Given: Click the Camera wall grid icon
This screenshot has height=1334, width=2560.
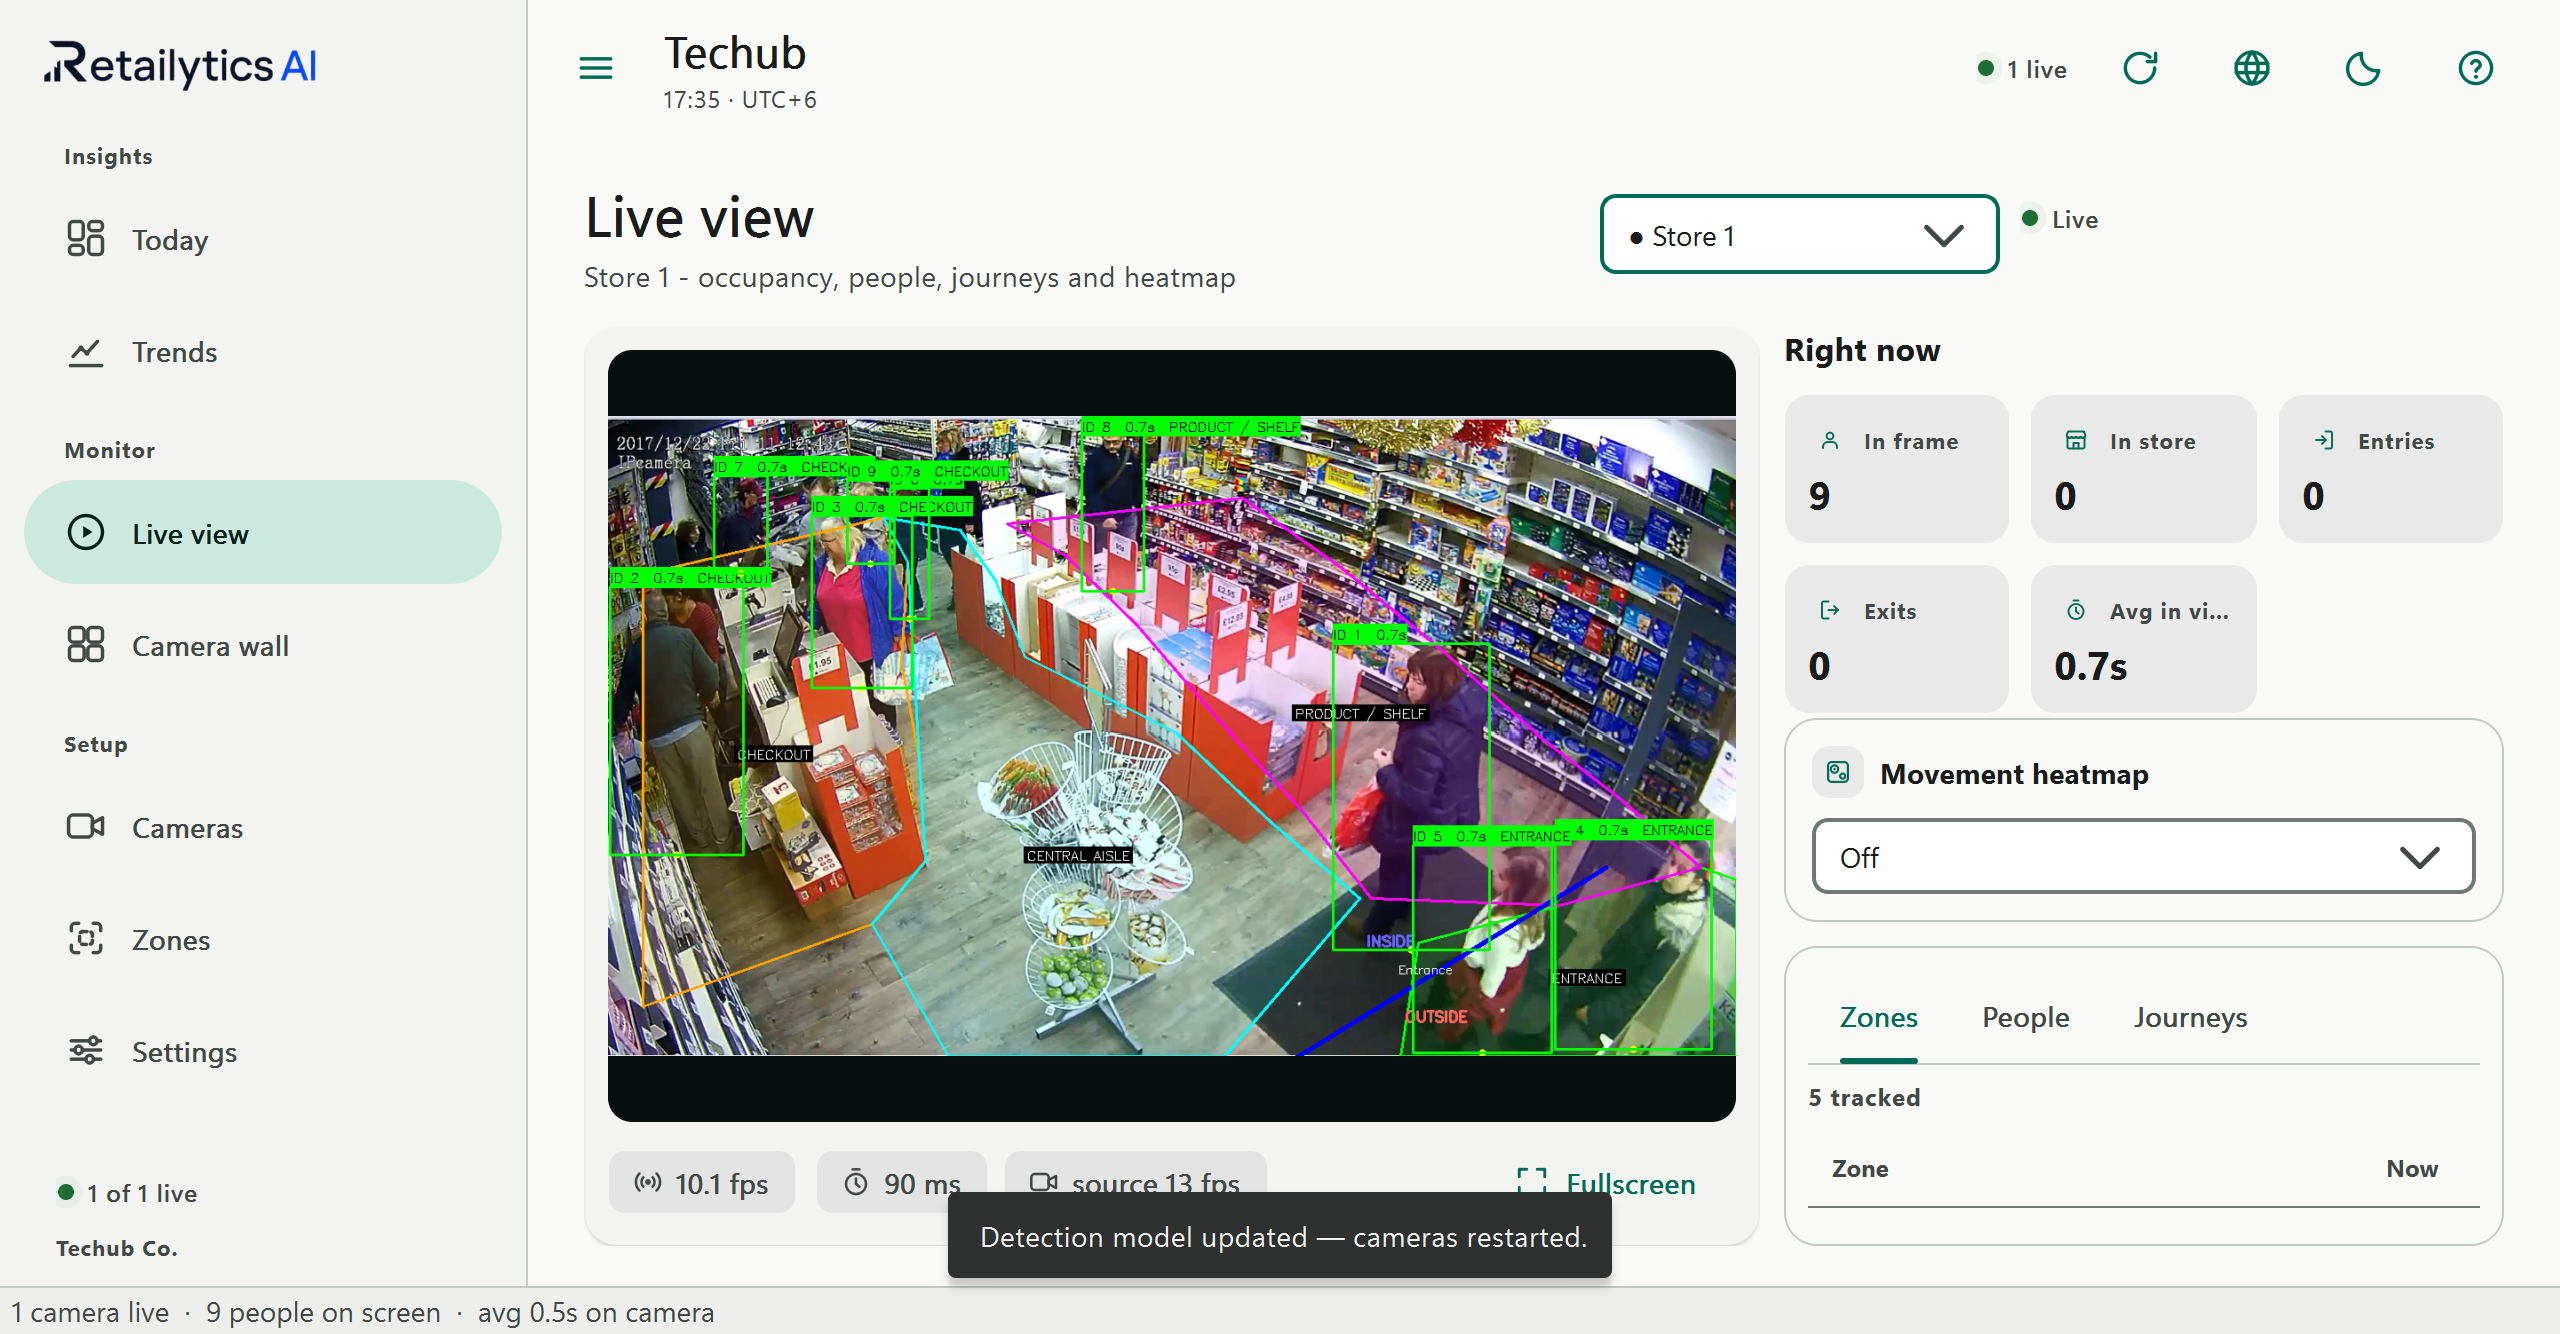Looking at the screenshot, I should pyautogui.click(x=86, y=644).
